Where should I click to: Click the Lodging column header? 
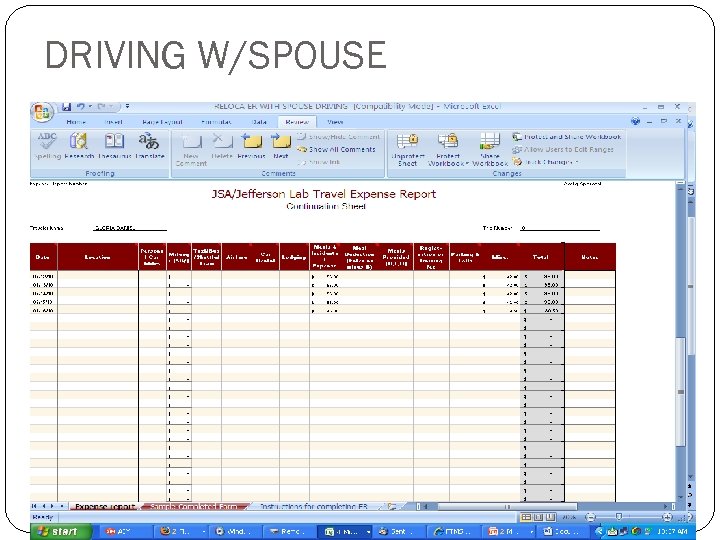[294, 257]
